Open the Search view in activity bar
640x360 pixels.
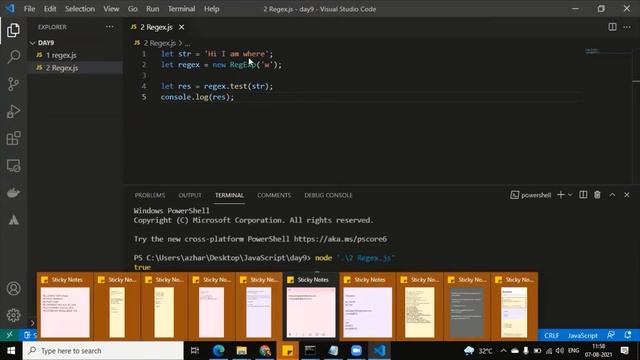click(13, 57)
